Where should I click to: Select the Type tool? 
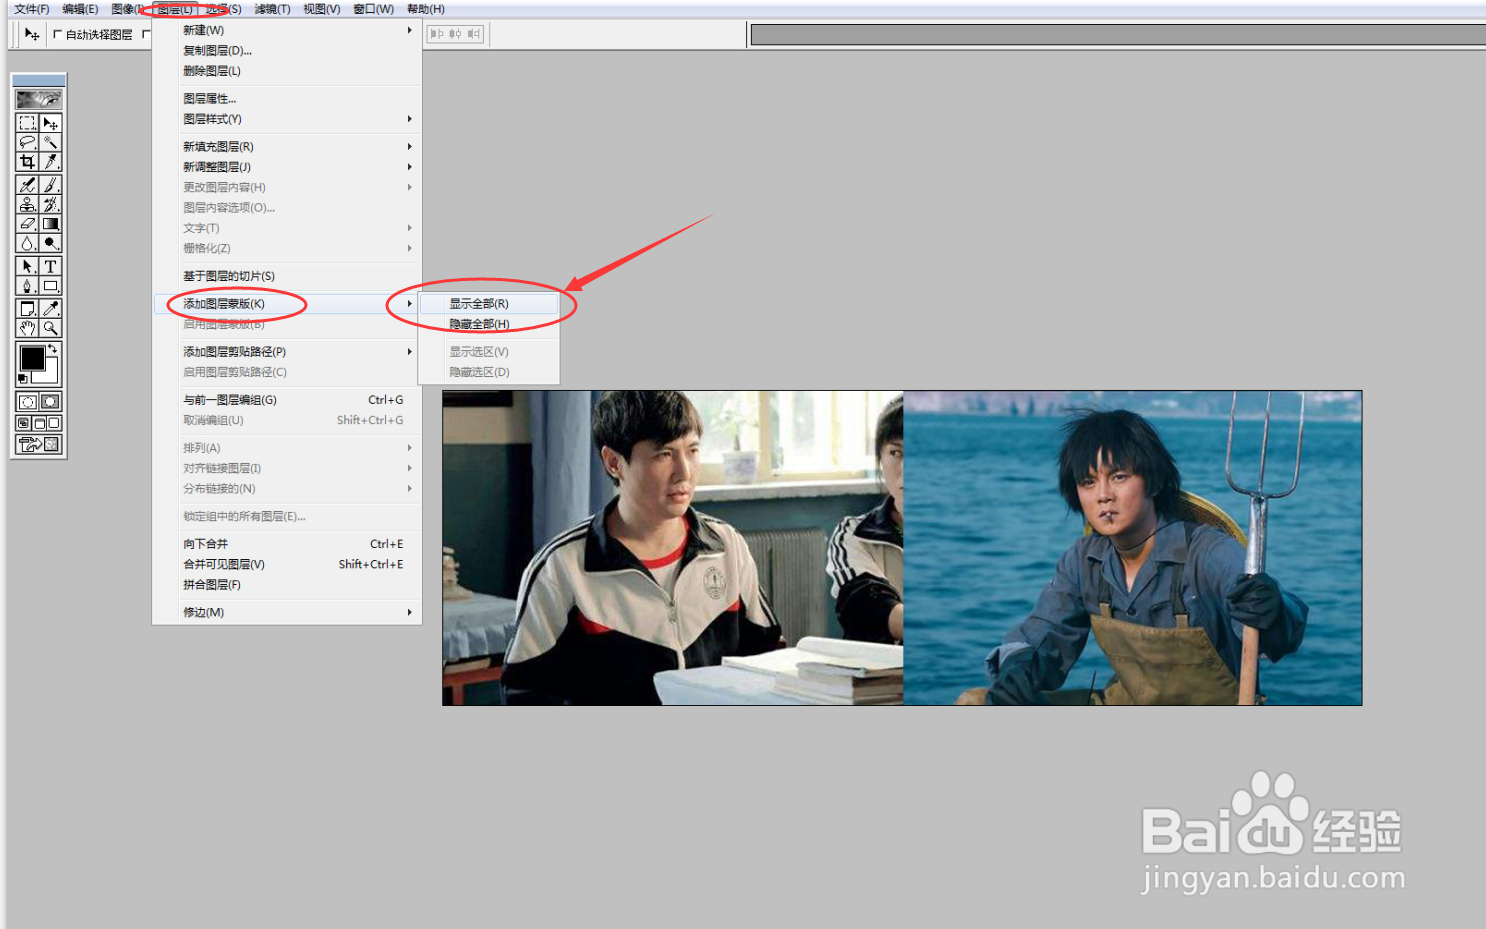tap(50, 266)
